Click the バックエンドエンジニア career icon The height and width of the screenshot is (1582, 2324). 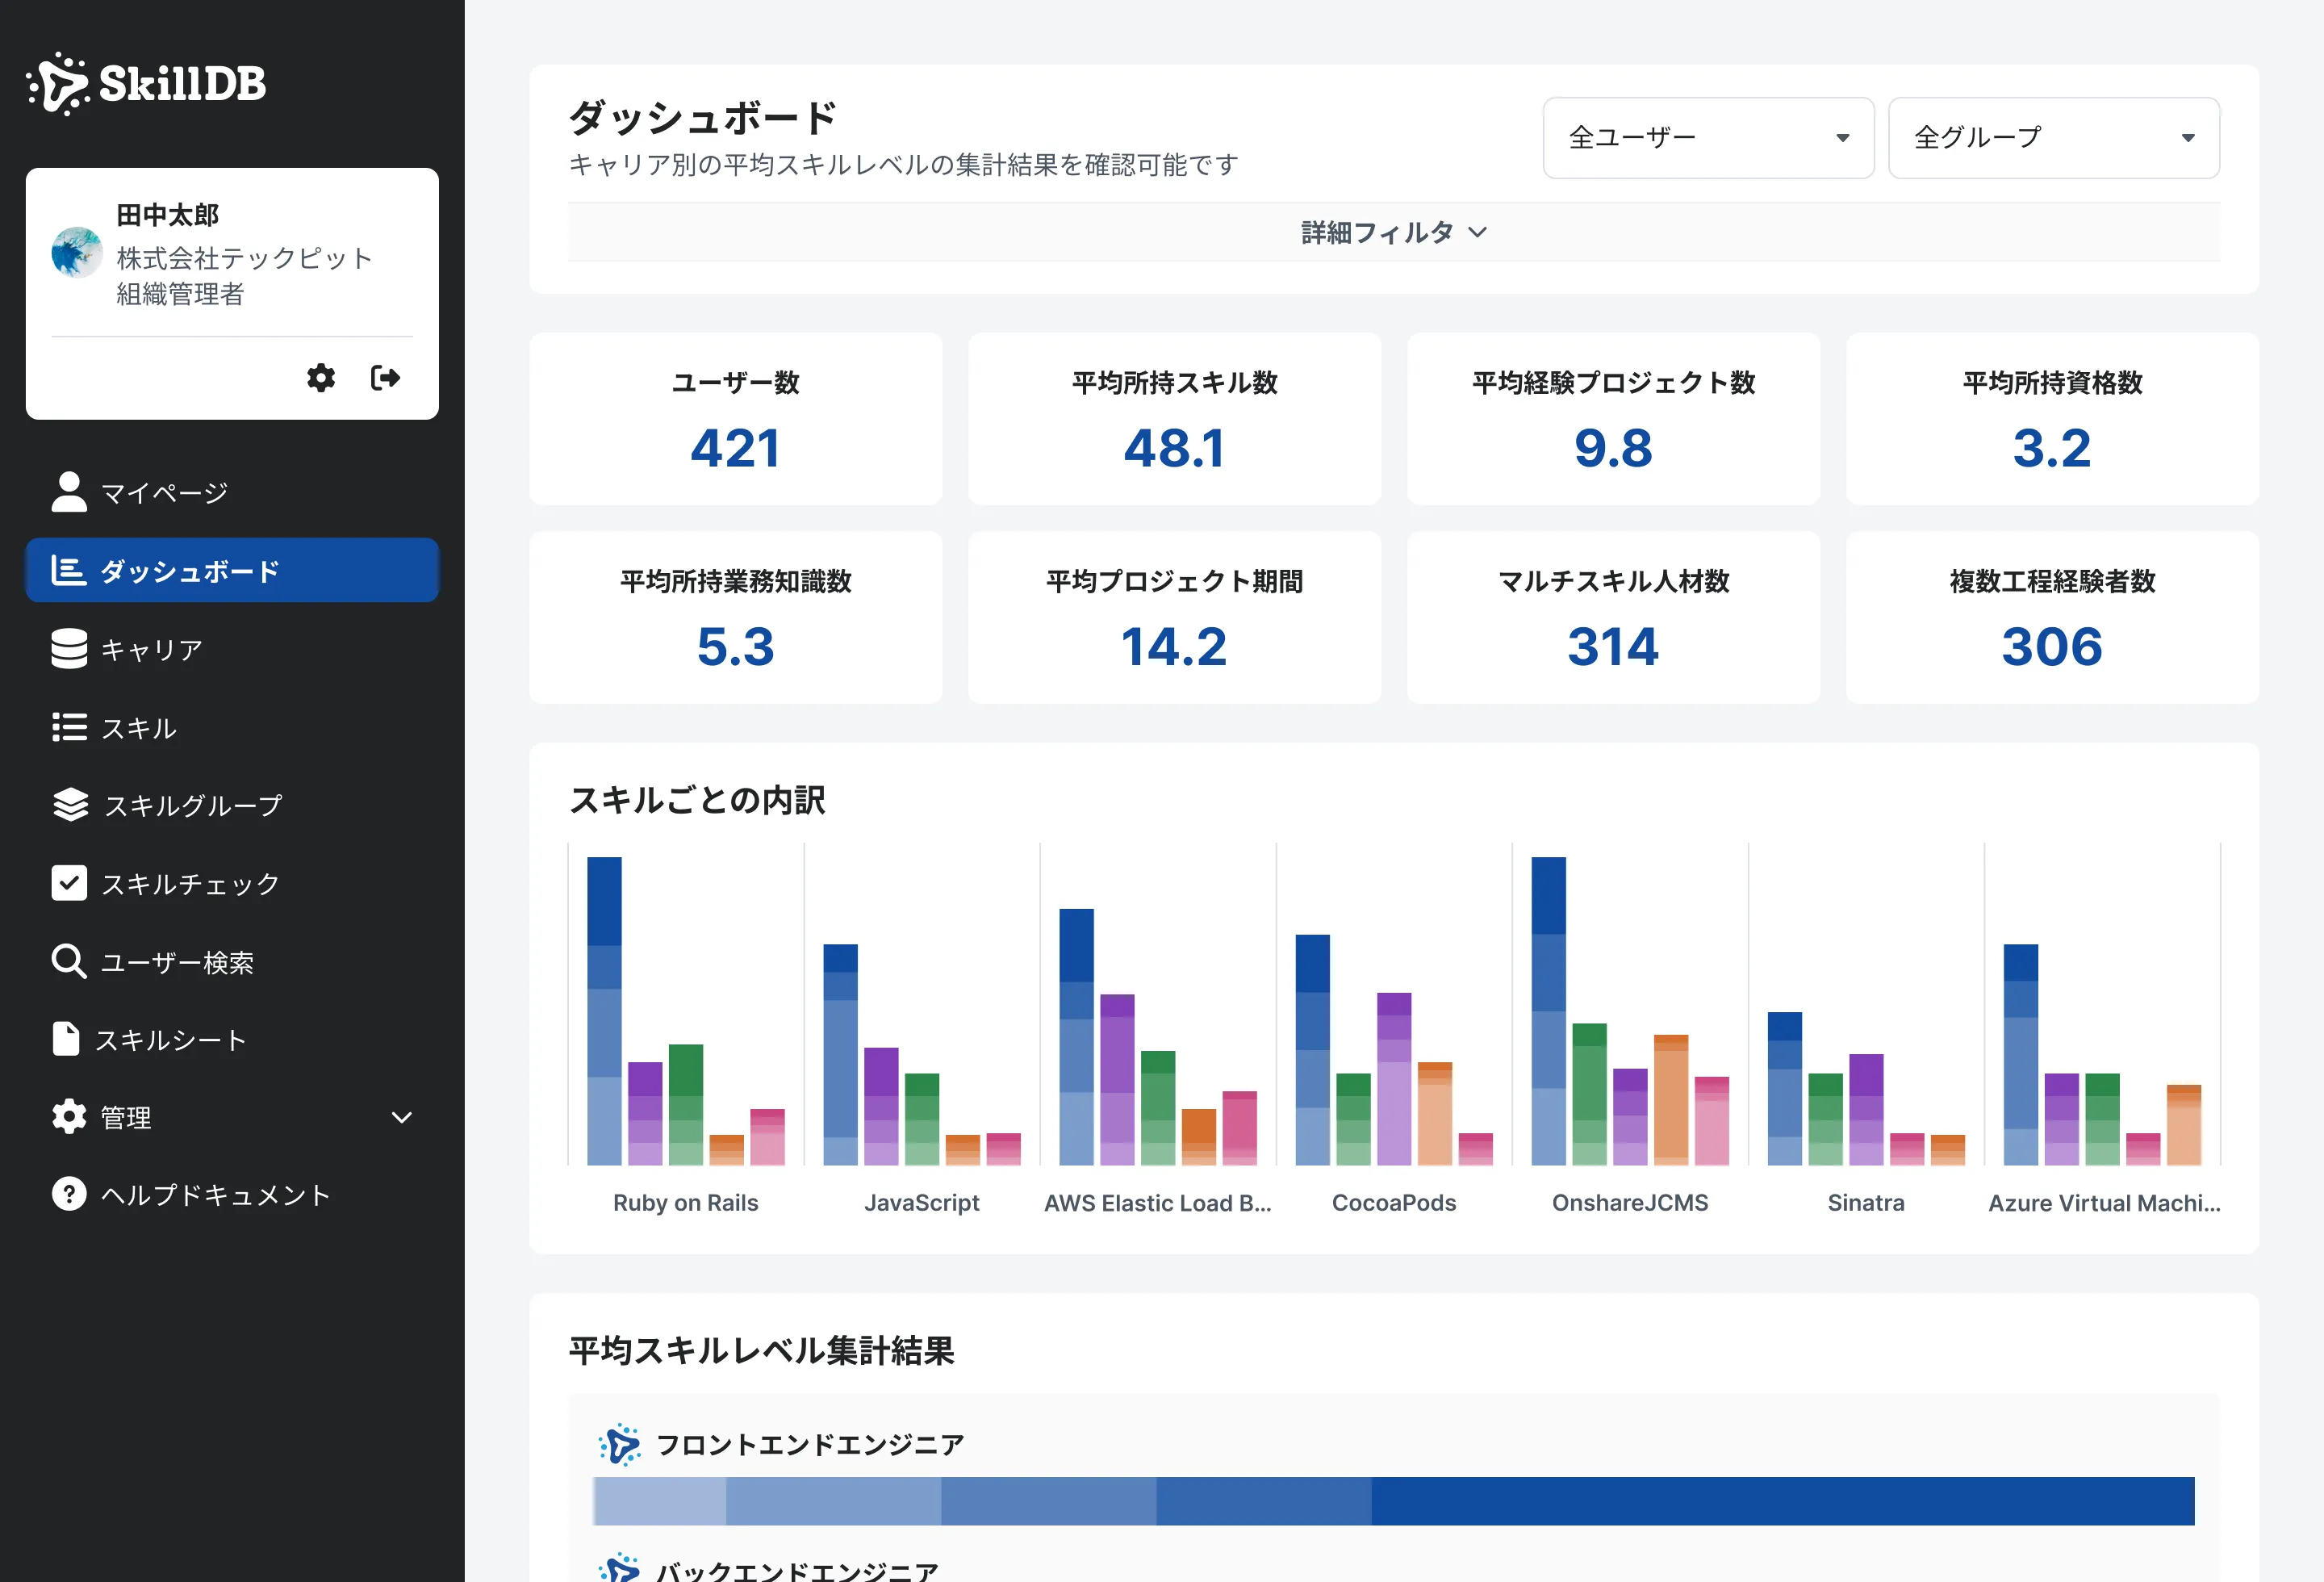619,1568
